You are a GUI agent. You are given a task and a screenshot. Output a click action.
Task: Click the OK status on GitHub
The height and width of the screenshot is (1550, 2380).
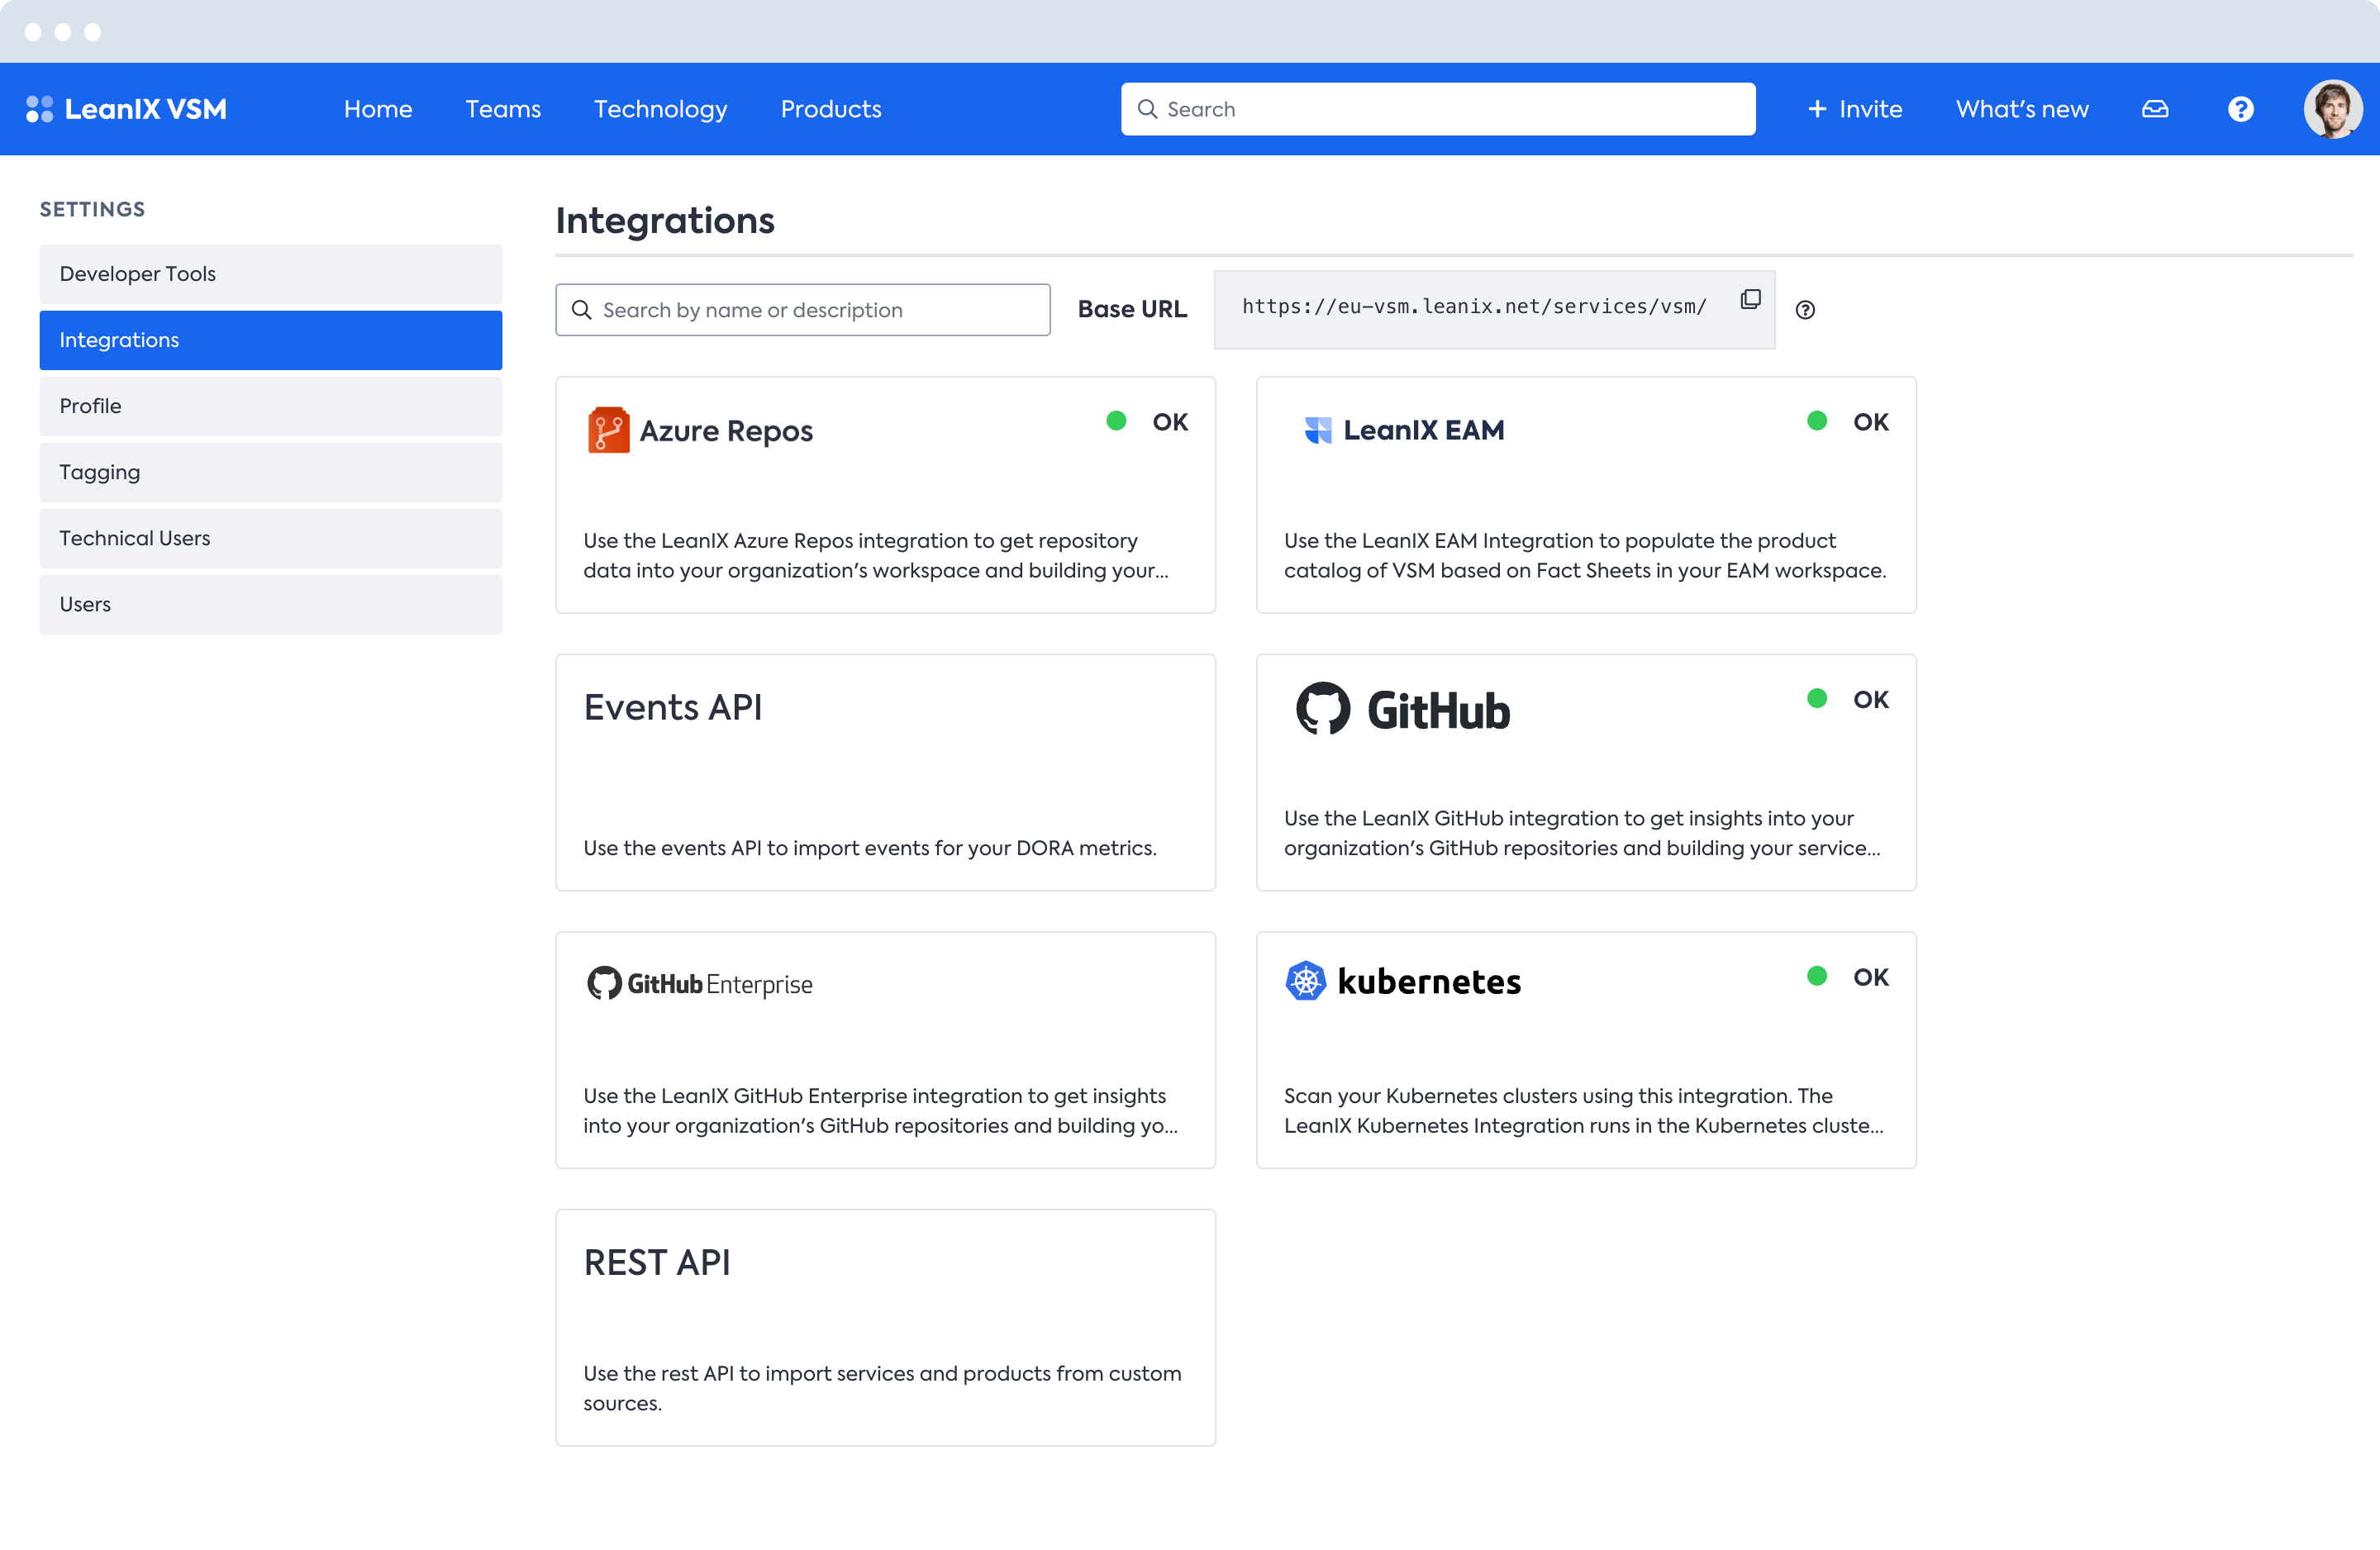1871,700
